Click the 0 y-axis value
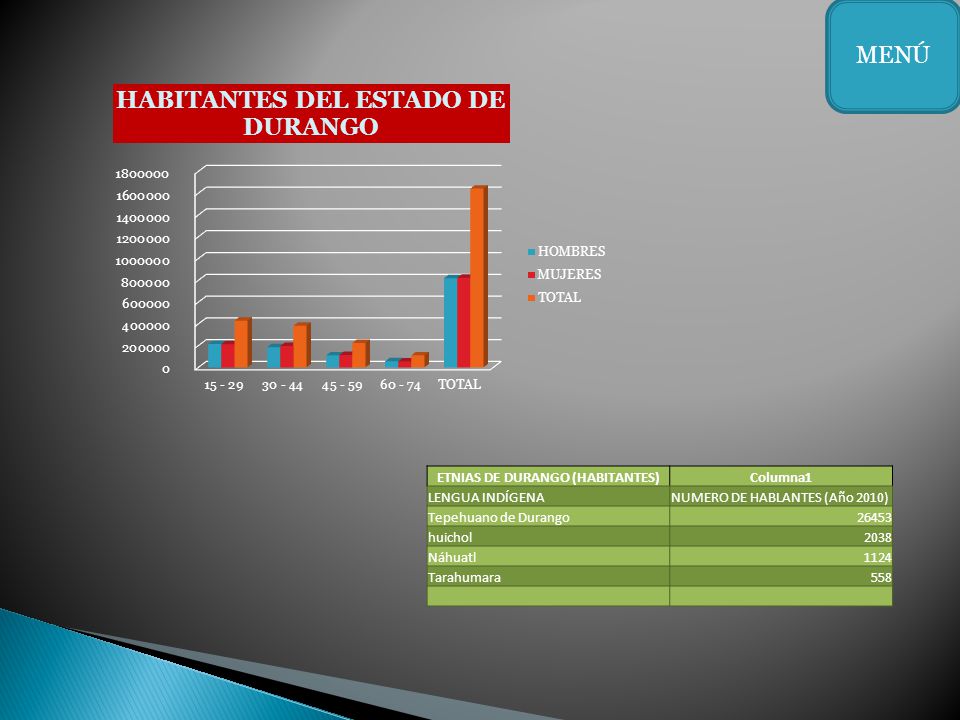Screen dimensions: 960x720 [165, 369]
